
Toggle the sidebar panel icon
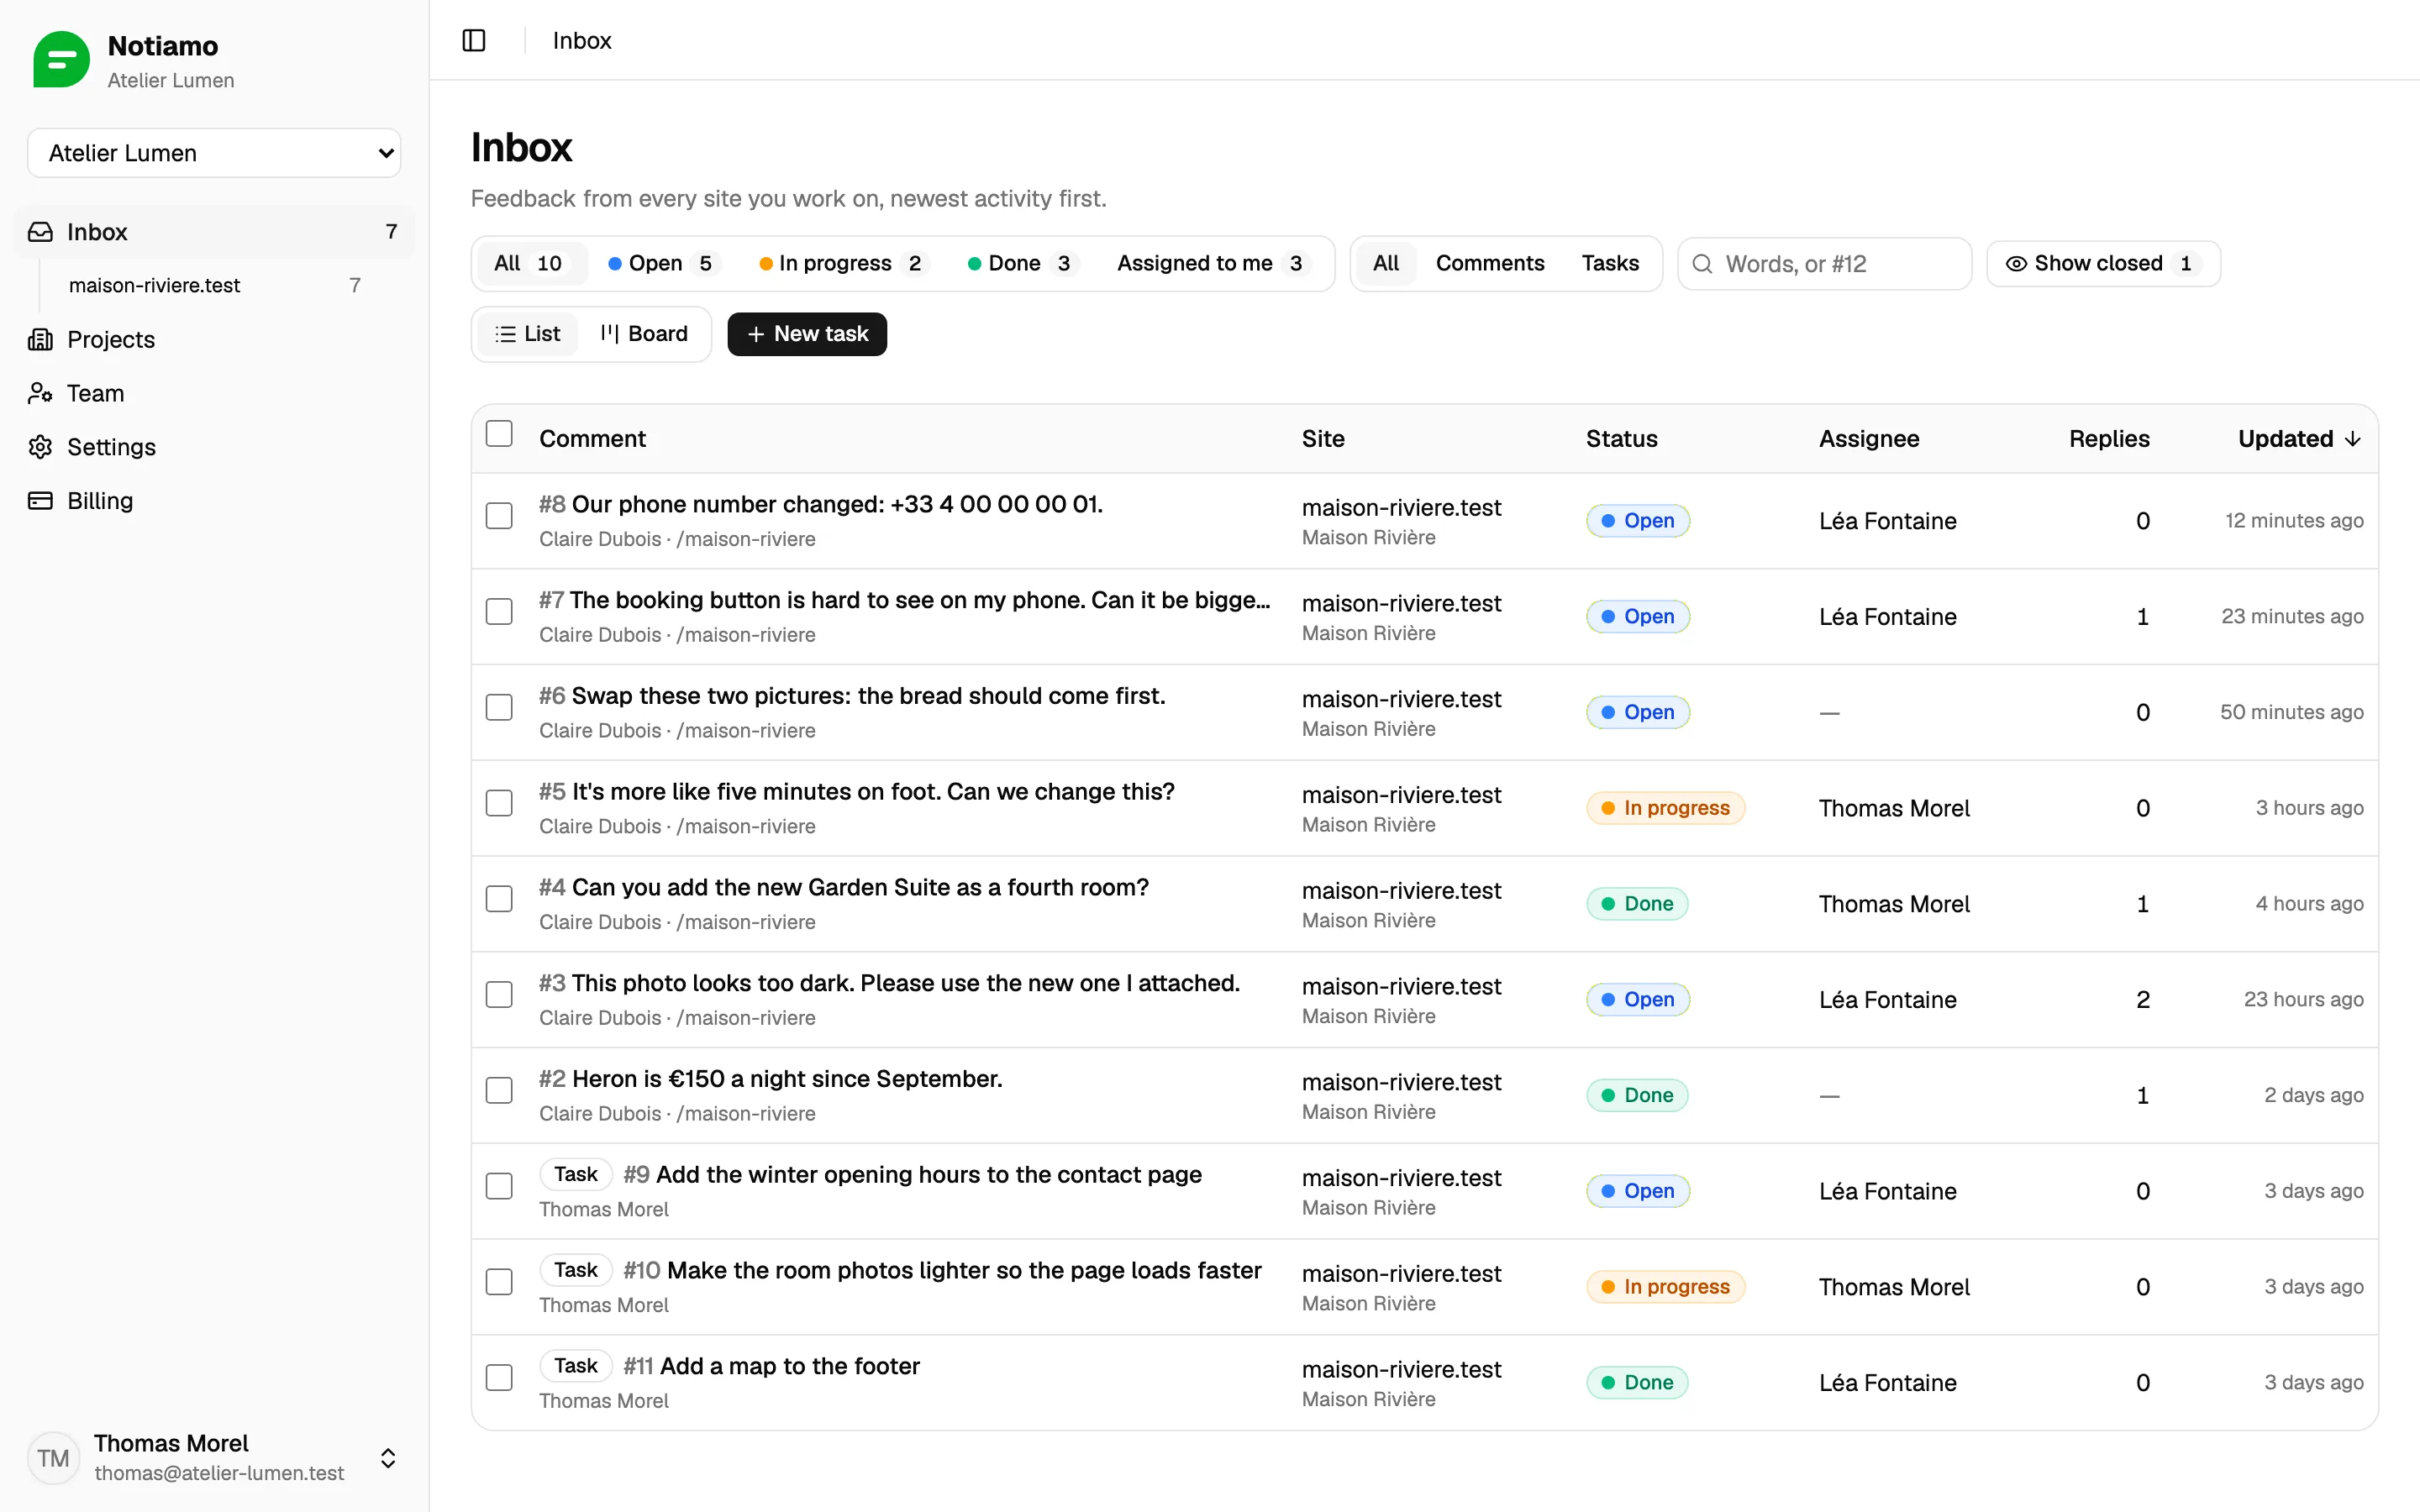point(474,40)
